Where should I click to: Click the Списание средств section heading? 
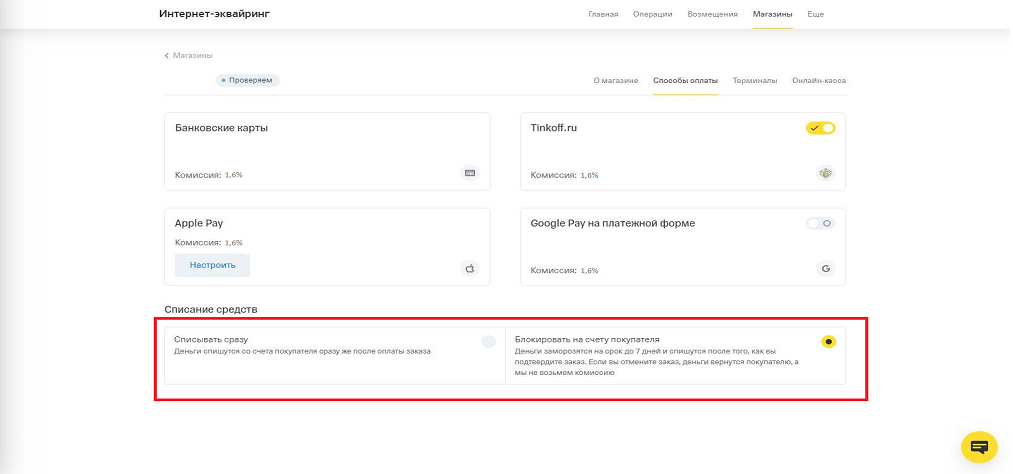211,309
